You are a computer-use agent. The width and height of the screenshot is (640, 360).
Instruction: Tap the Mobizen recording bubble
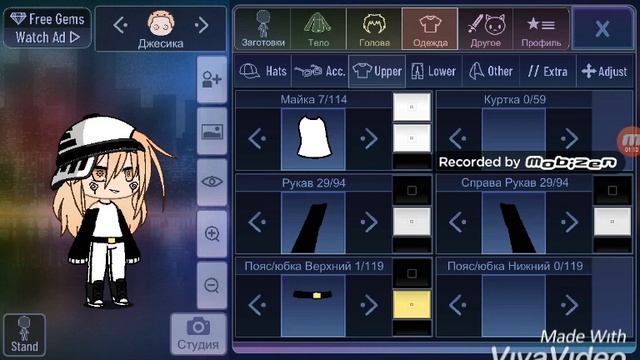tap(629, 141)
